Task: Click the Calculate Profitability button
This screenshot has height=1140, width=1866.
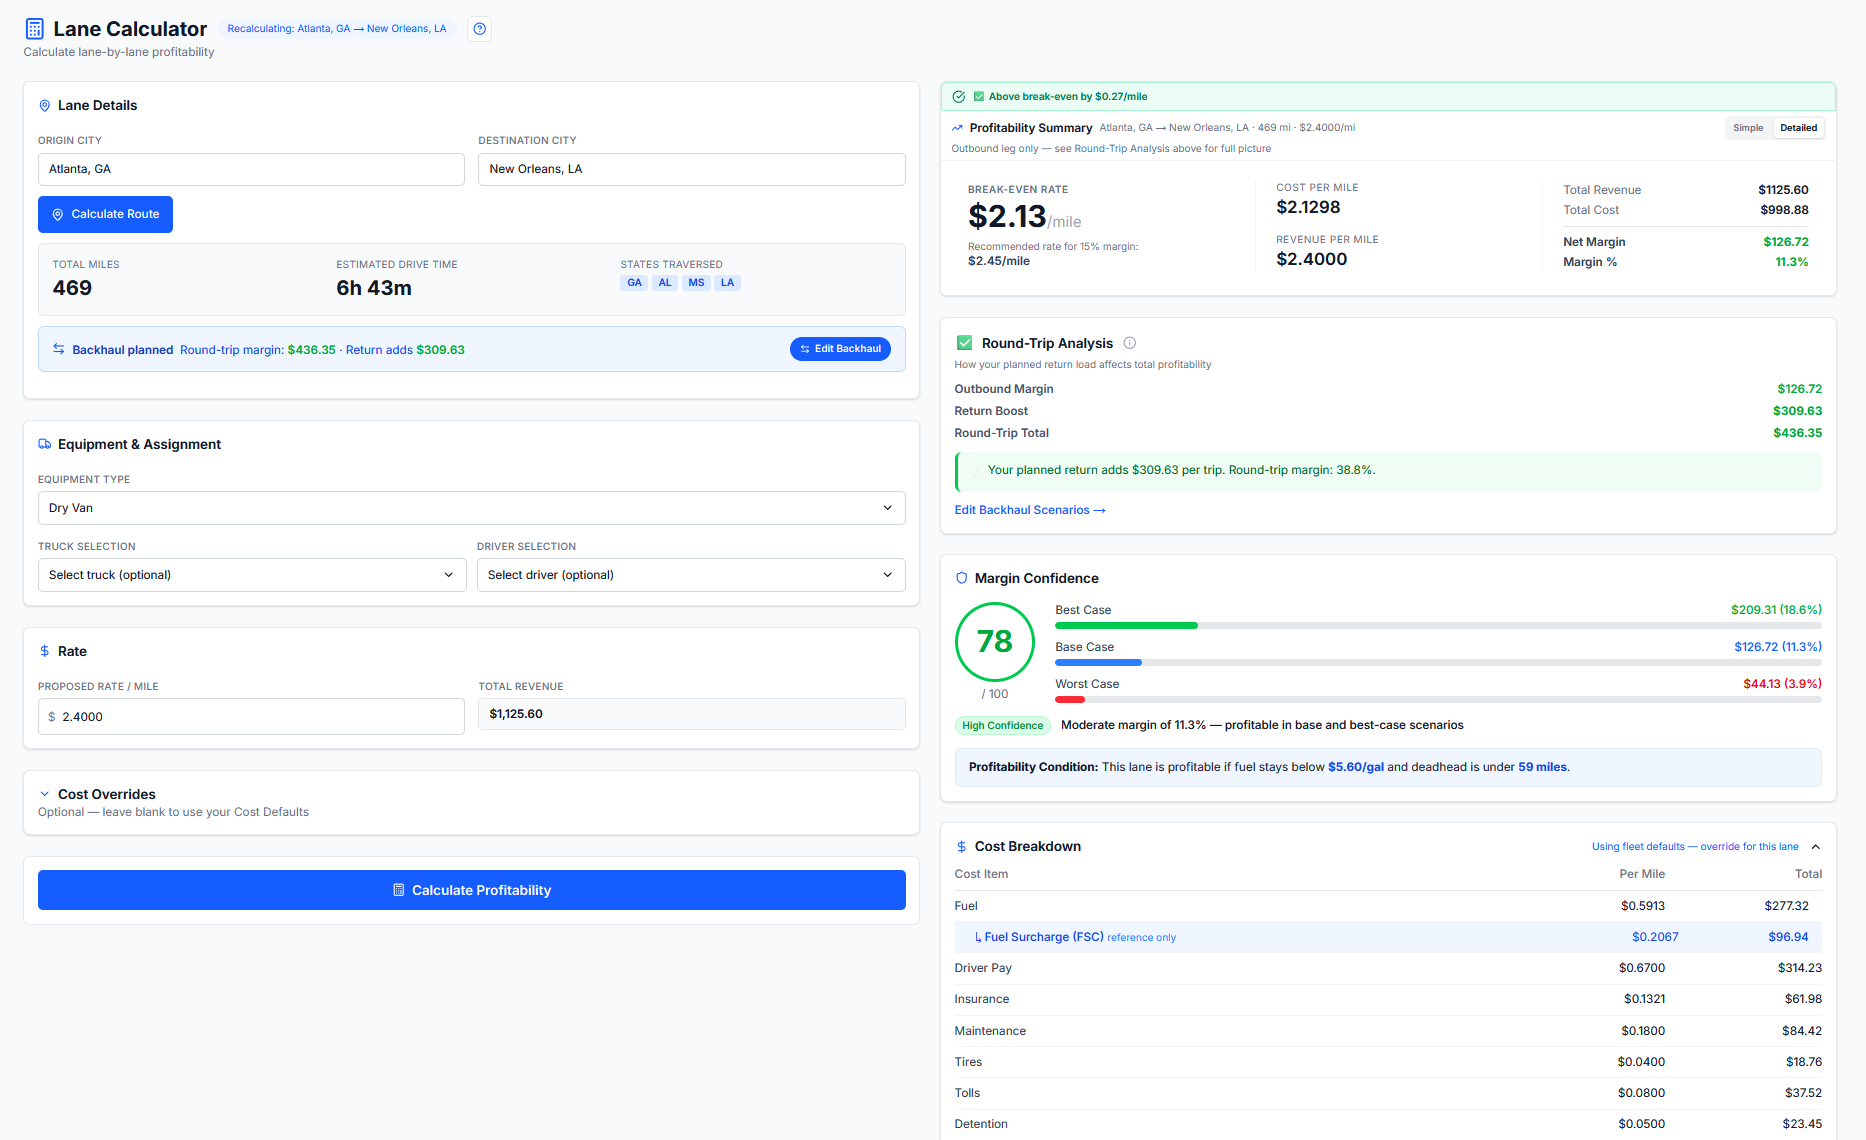Action: (472, 890)
